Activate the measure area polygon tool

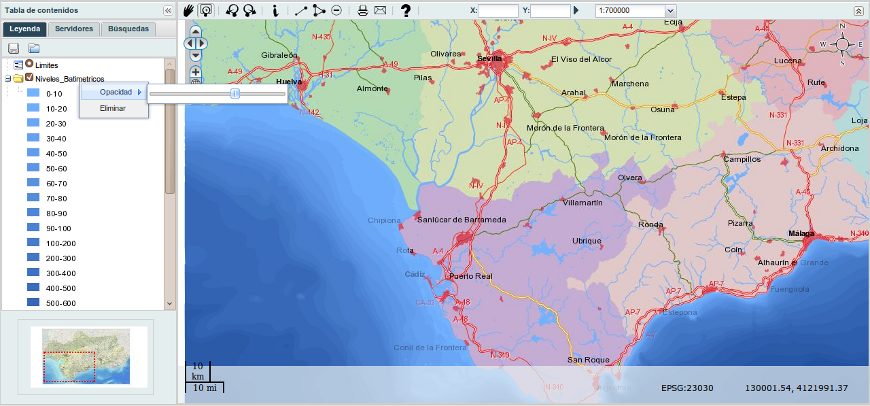pyautogui.click(x=319, y=10)
